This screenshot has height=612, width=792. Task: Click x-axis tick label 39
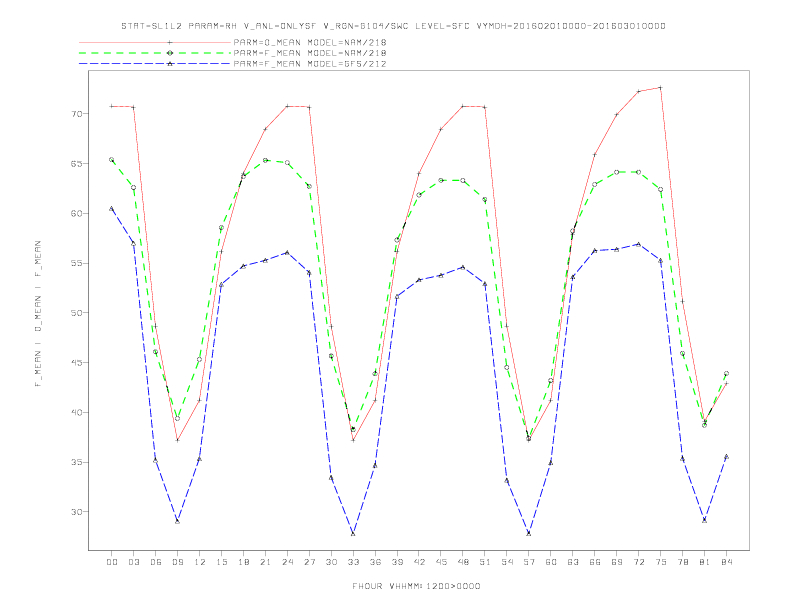tap(397, 562)
